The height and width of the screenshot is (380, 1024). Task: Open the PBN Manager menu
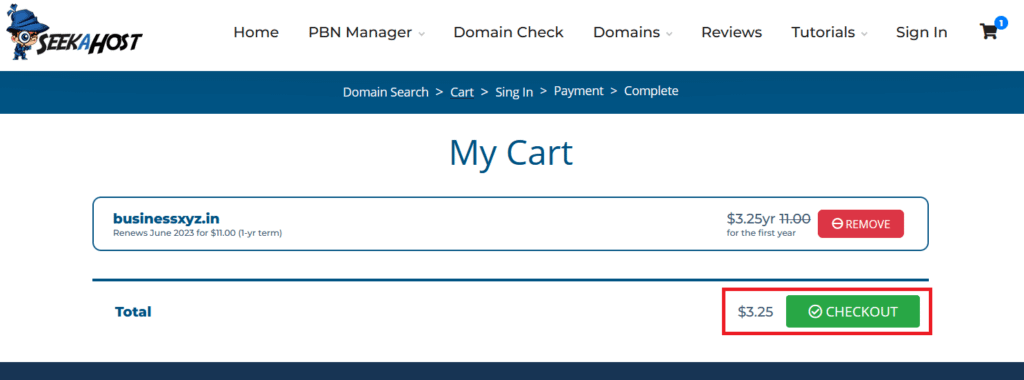360,32
